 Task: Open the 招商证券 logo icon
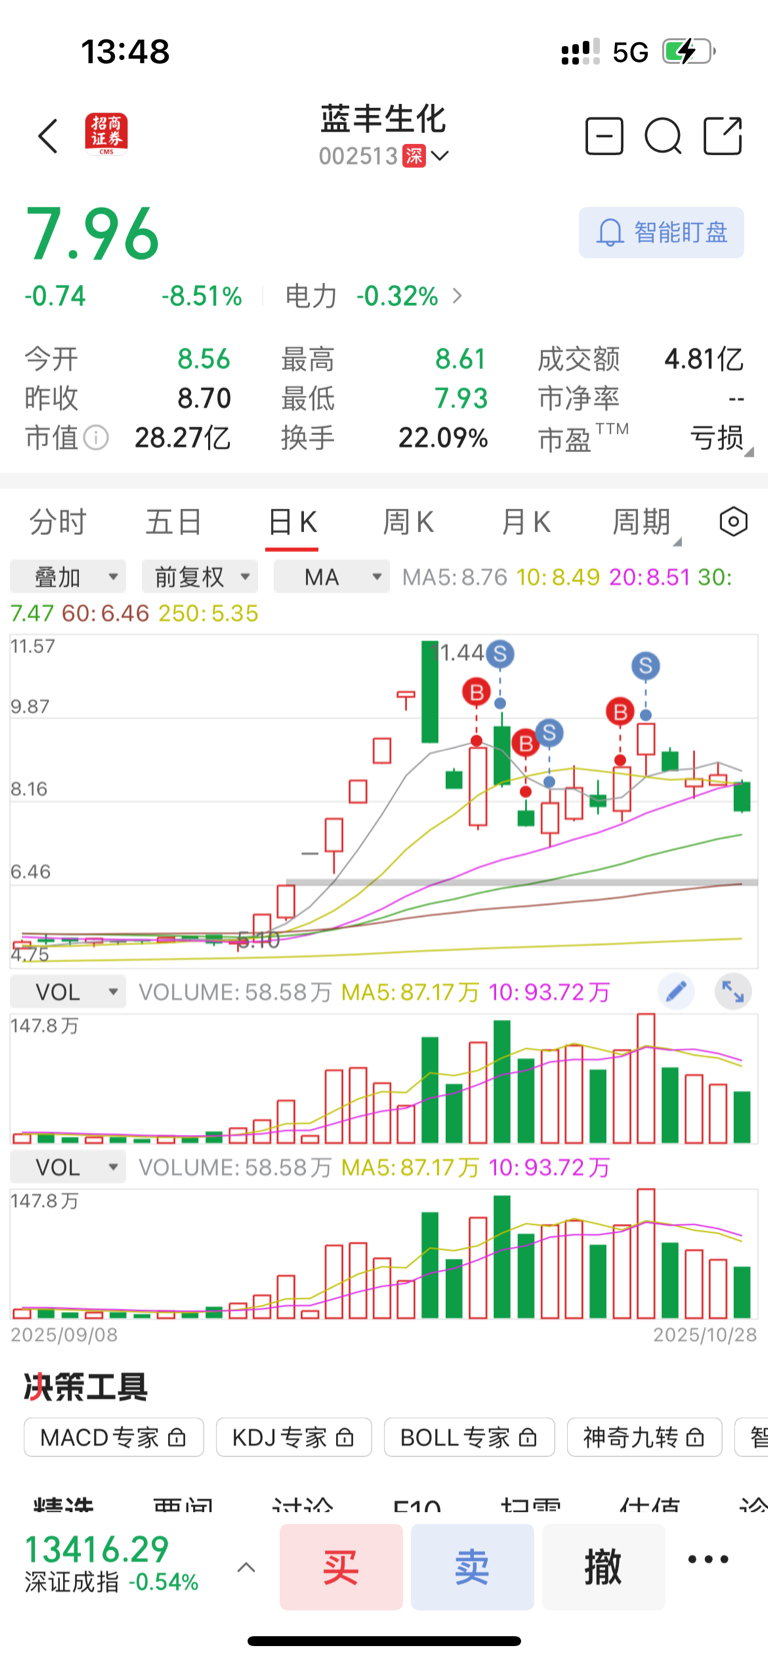coord(107,135)
